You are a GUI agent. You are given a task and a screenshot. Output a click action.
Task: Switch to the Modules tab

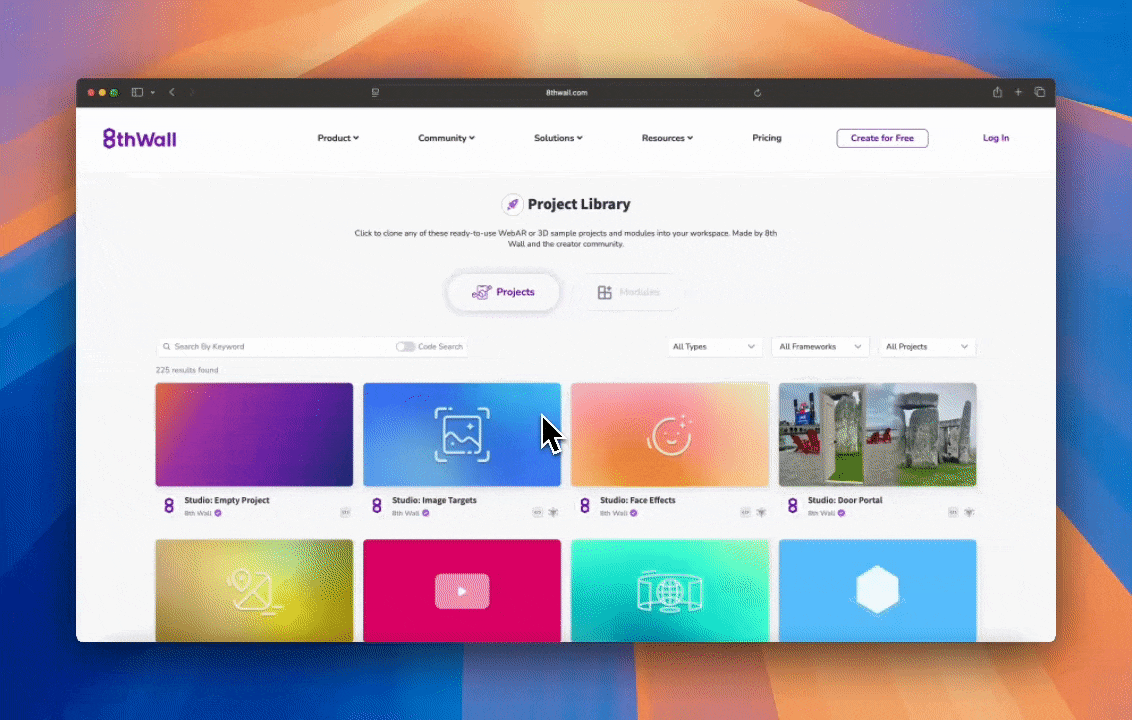[630, 292]
